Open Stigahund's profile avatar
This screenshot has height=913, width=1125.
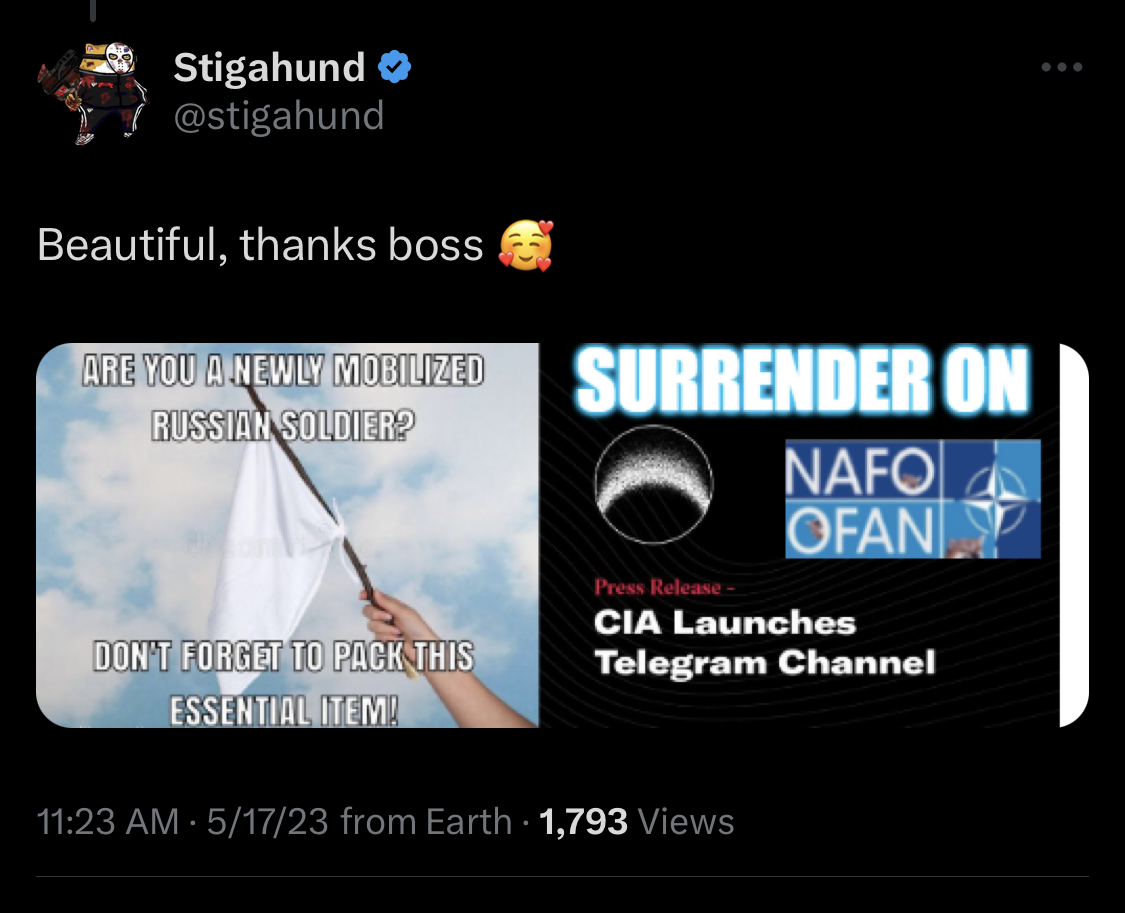93,93
